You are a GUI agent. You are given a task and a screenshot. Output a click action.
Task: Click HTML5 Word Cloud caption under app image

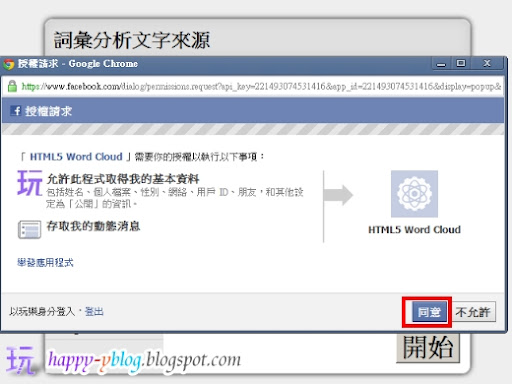click(414, 230)
